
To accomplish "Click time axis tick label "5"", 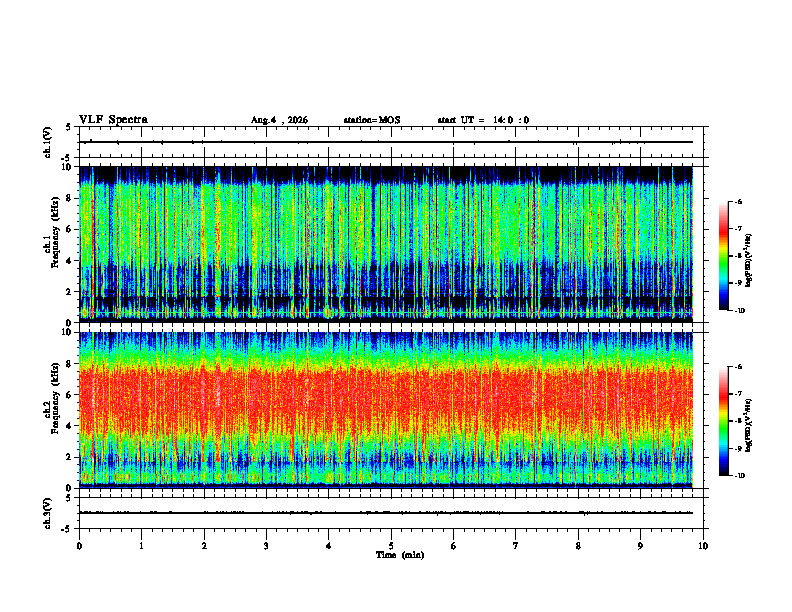I will [391, 546].
